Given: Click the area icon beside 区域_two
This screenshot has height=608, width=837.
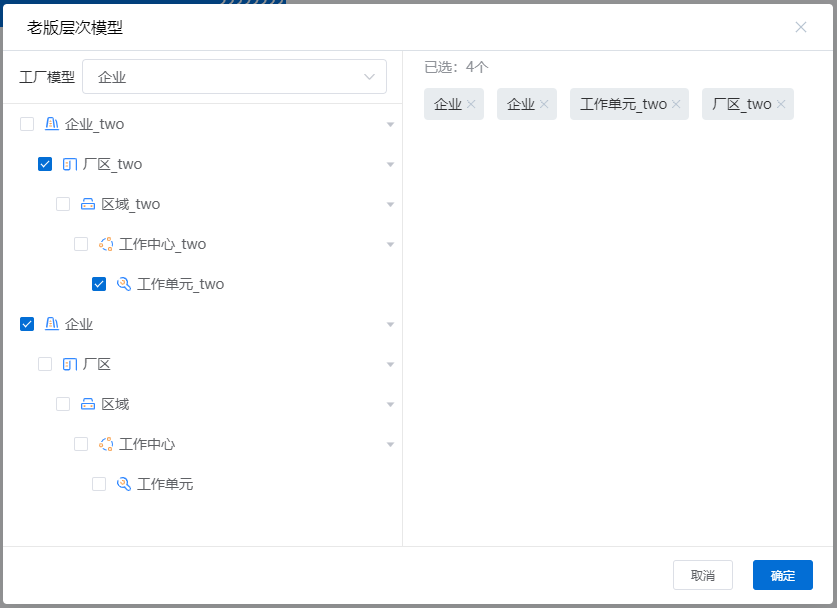Looking at the screenshot, I should coord(88,204).
